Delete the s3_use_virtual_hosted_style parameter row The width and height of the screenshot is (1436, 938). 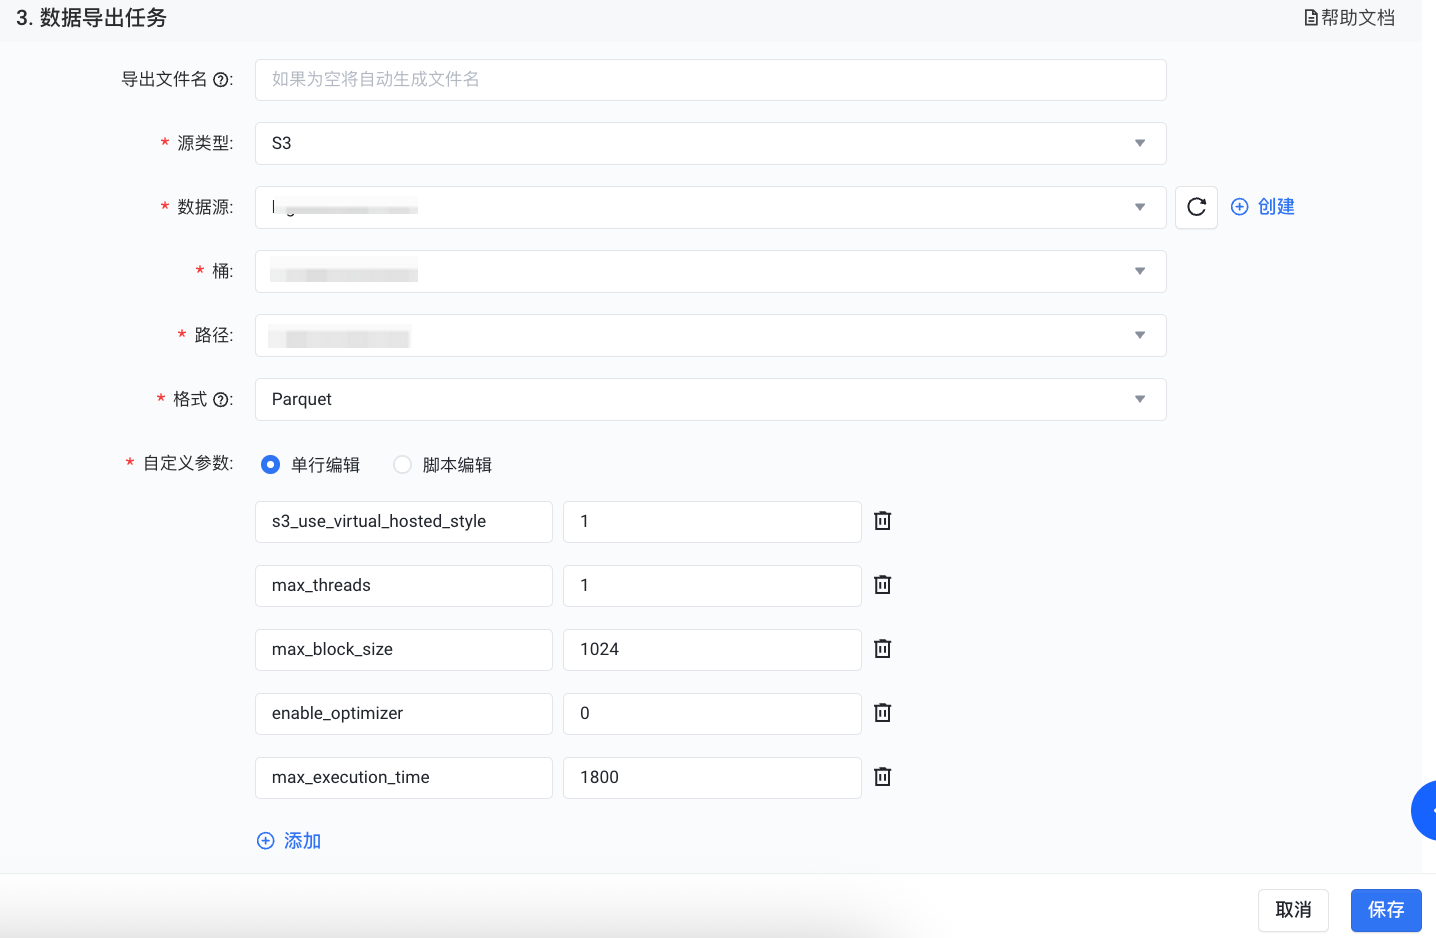(882, 521)
